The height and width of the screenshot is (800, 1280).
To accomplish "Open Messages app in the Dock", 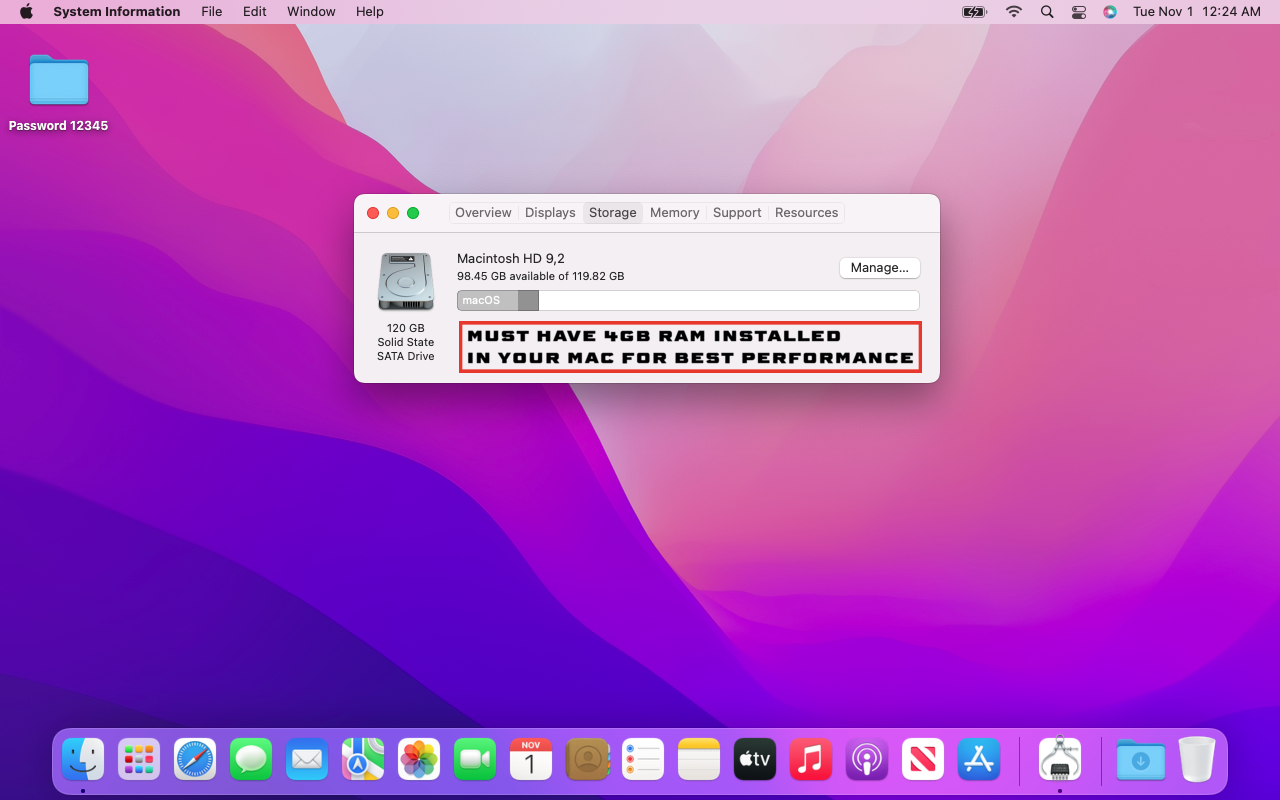I will click(x=251, y=760).
